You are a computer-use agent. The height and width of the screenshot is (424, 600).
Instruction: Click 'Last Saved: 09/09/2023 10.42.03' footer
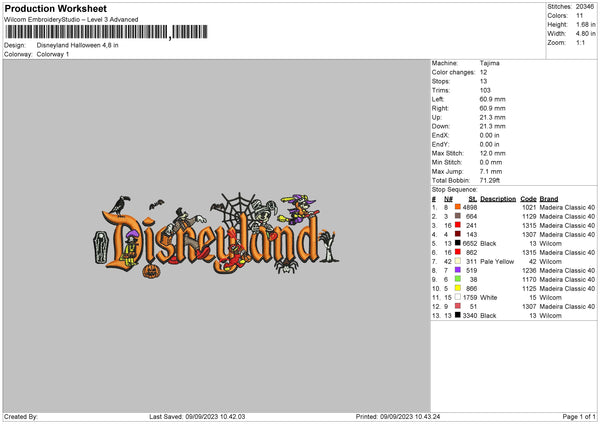197,417
